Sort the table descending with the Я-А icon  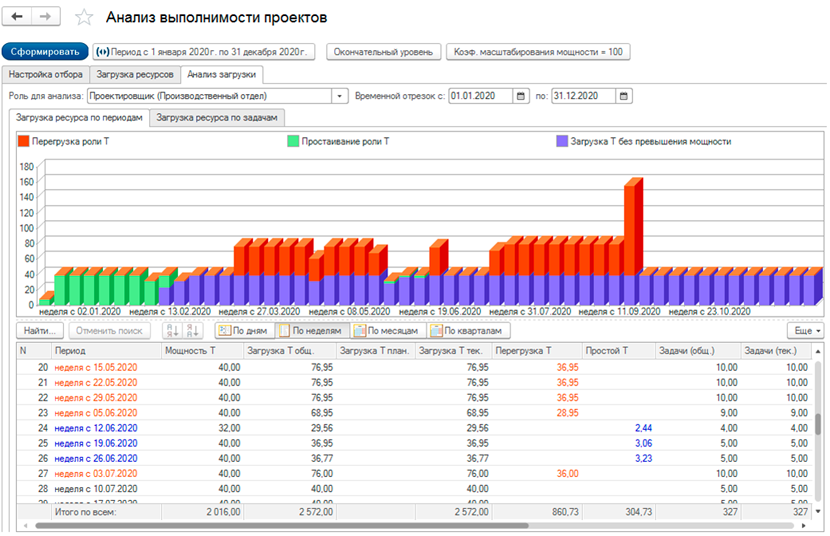point(192,331)
